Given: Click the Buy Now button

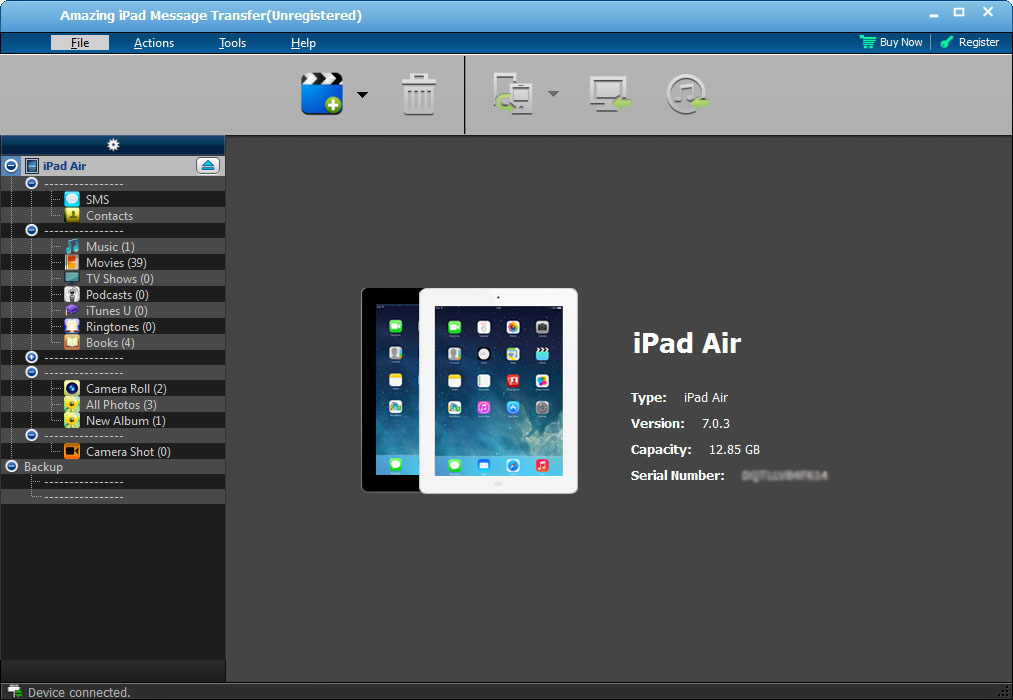Looking at the screenshot, I should point(891,42).
